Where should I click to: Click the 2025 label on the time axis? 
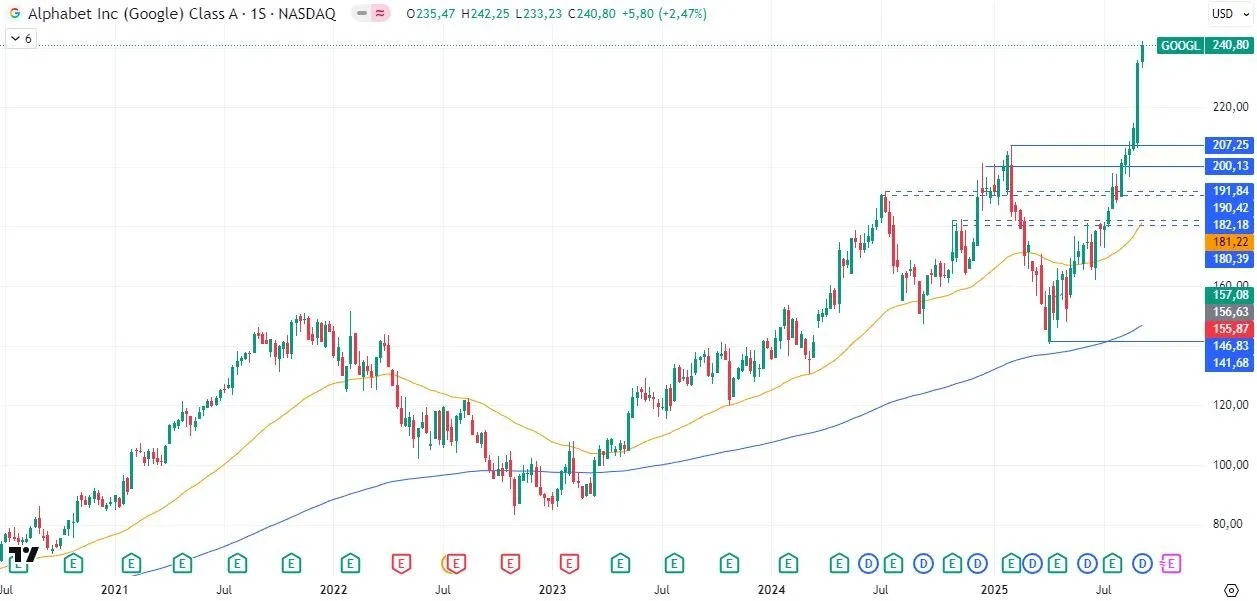tap(995, 590)
